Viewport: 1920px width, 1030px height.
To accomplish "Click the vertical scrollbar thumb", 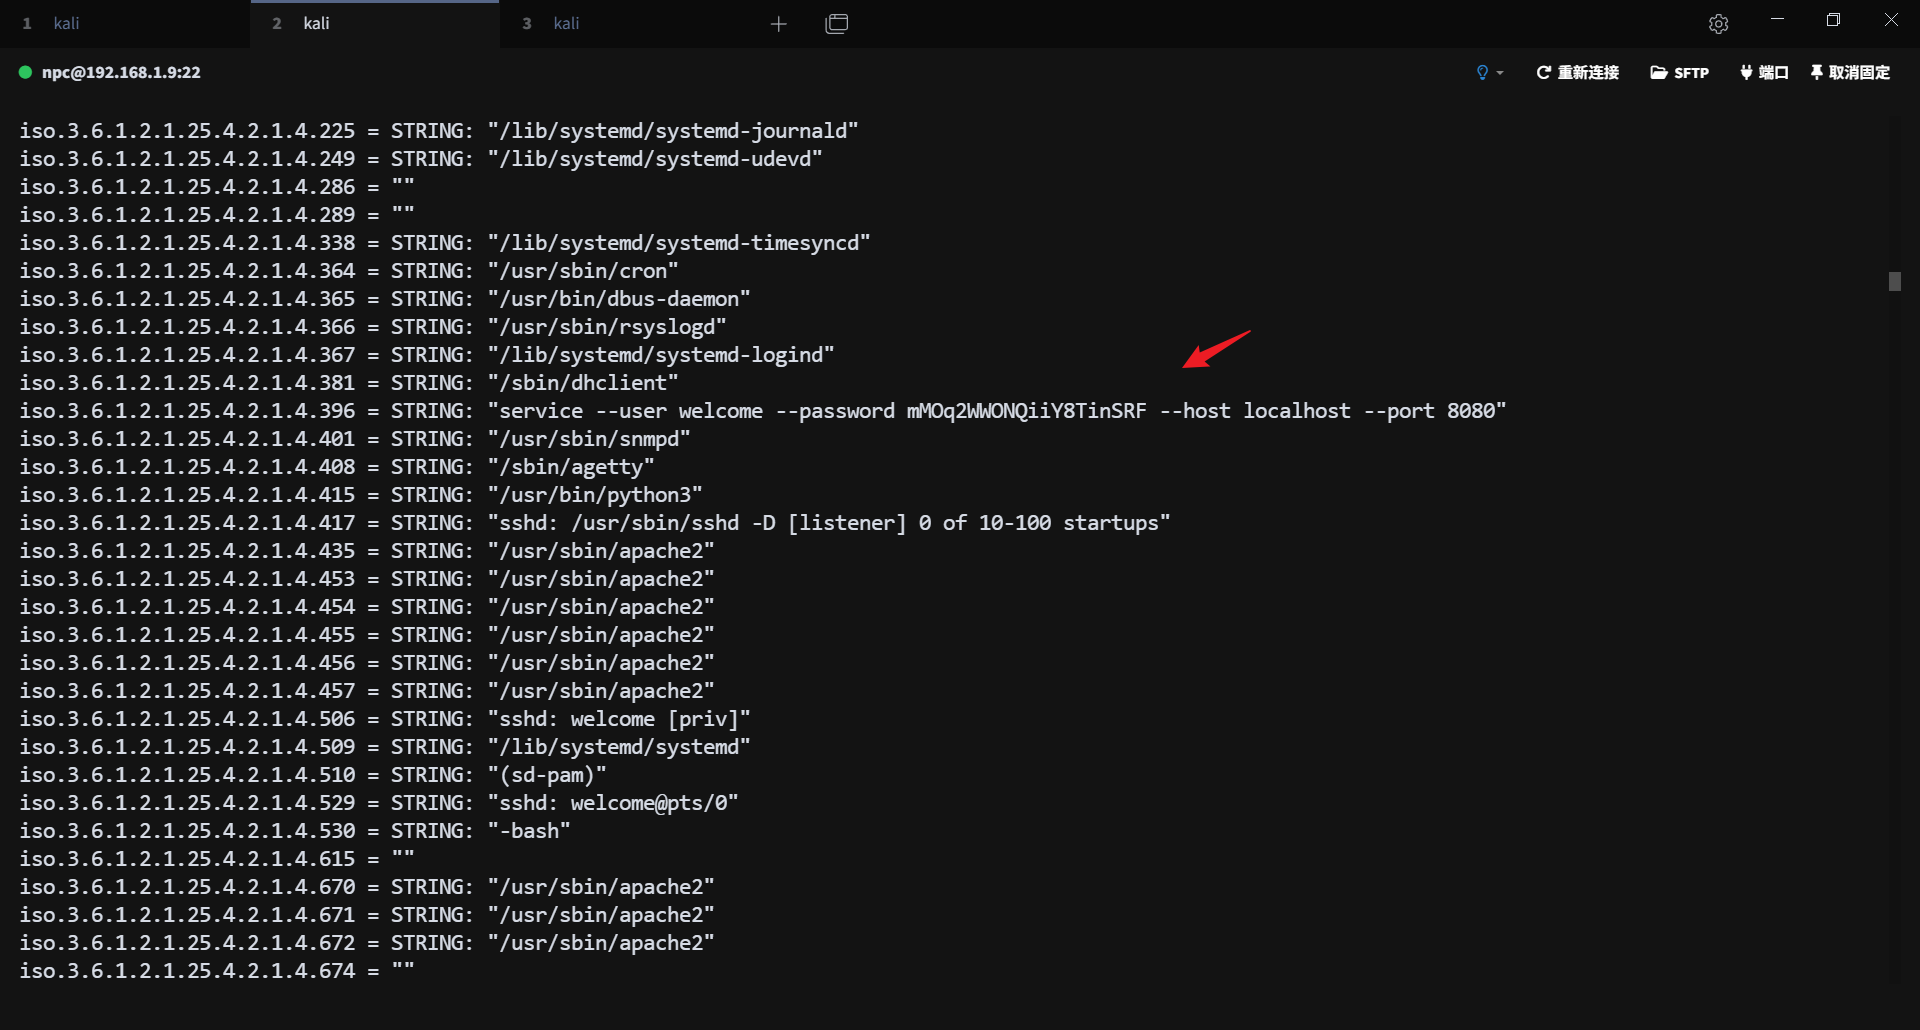I will coord(1894,281).
